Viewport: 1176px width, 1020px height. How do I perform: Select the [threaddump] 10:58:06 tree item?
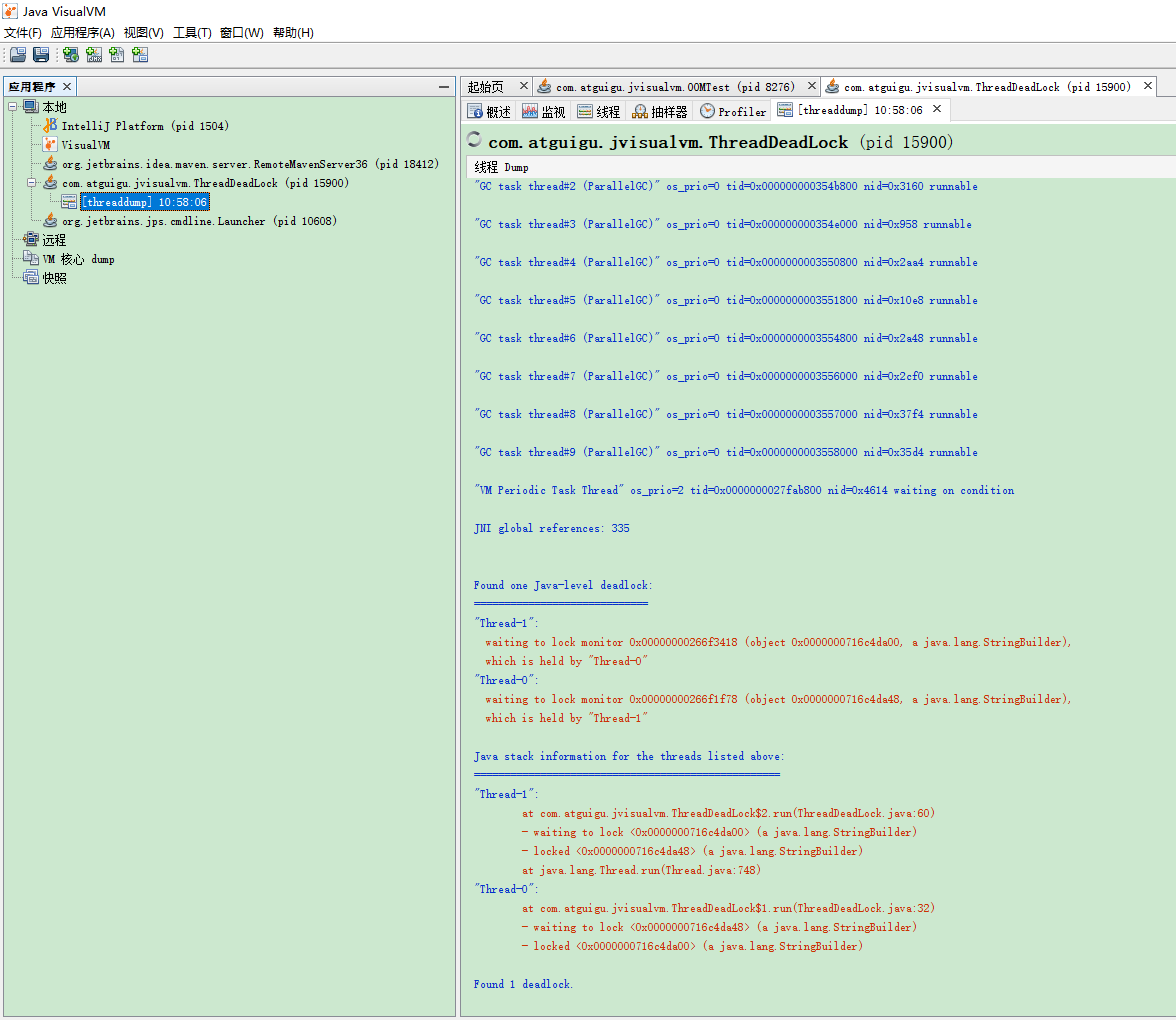coord(145,202)
